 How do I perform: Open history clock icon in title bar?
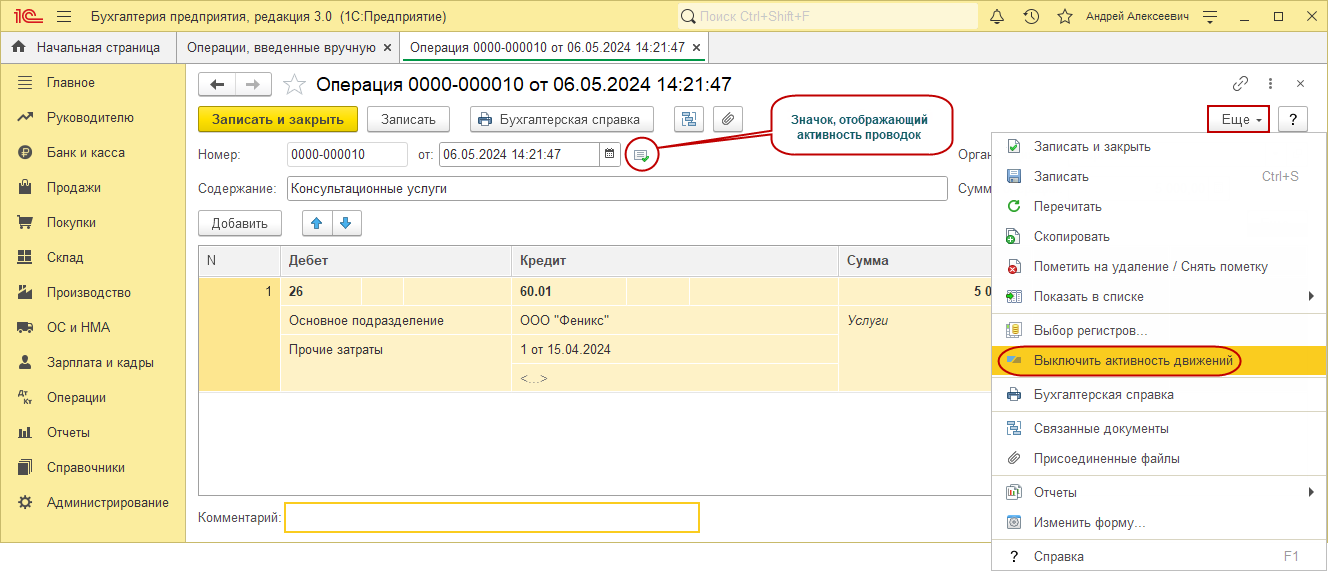pos(1031,17)
